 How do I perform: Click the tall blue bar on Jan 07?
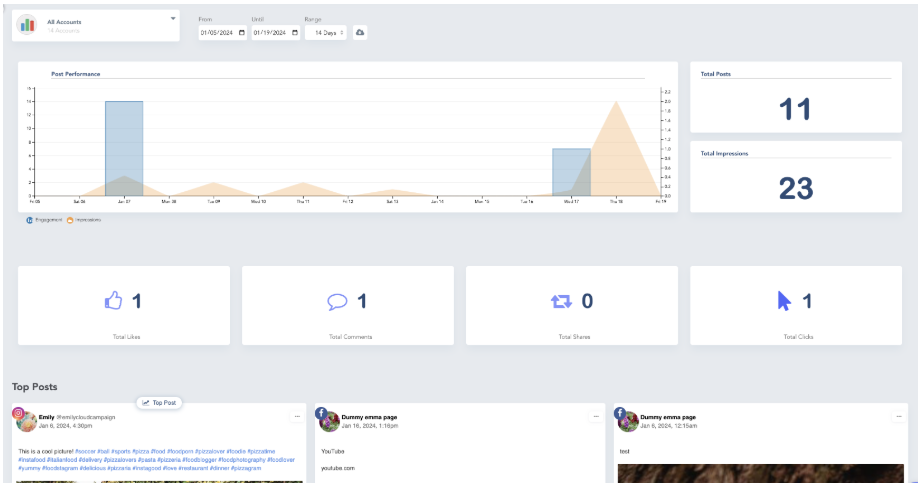124,148
